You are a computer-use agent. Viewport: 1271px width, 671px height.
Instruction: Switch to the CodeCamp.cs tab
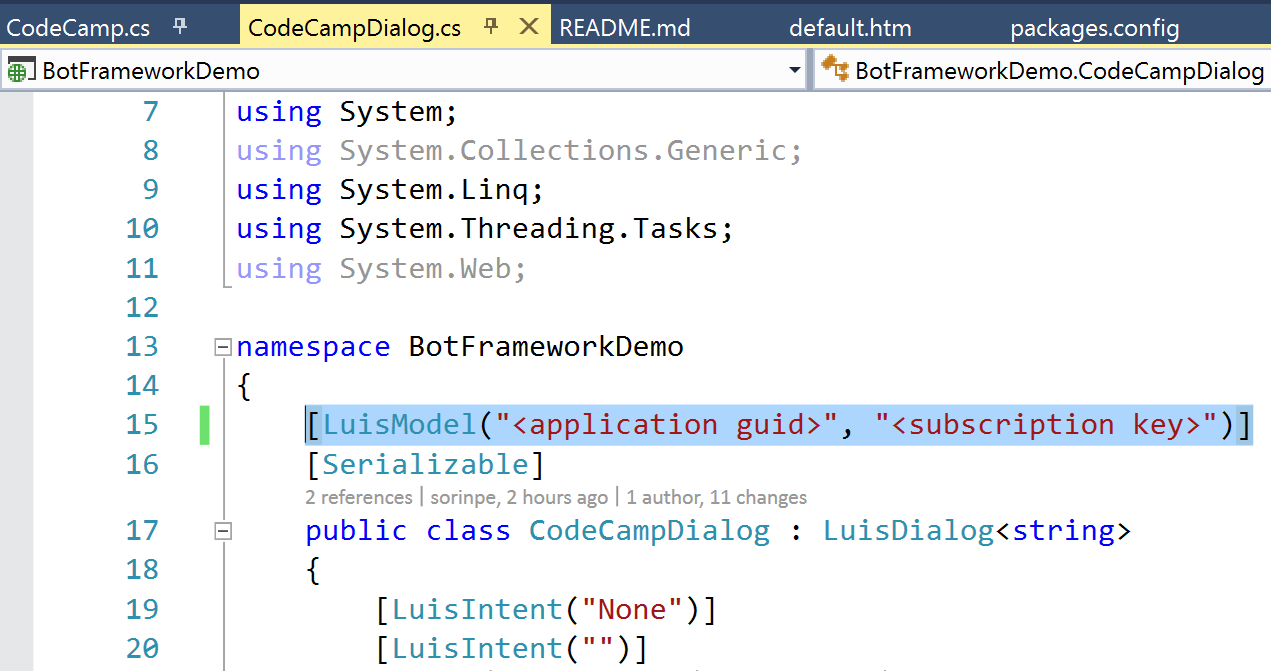pyautogui.click(x=79, y=27)
